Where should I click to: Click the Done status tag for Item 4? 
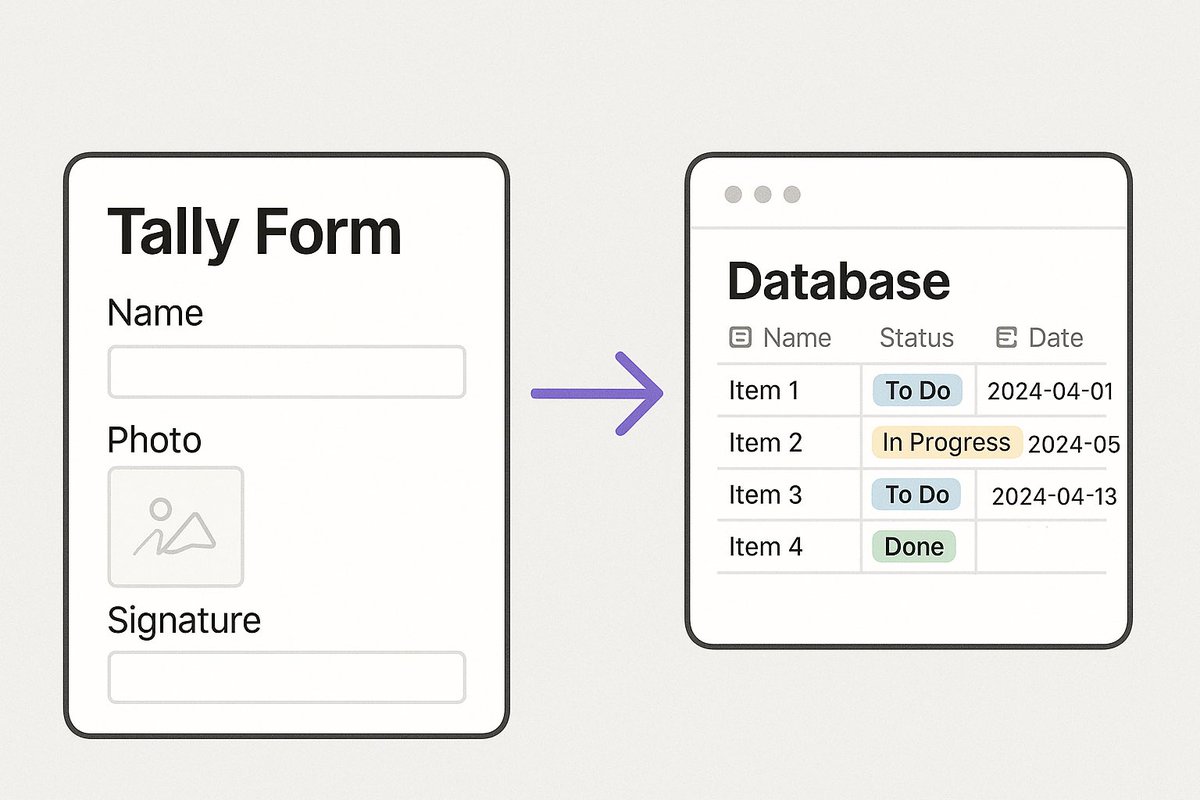pyautogui.click(x=914, y=546)
